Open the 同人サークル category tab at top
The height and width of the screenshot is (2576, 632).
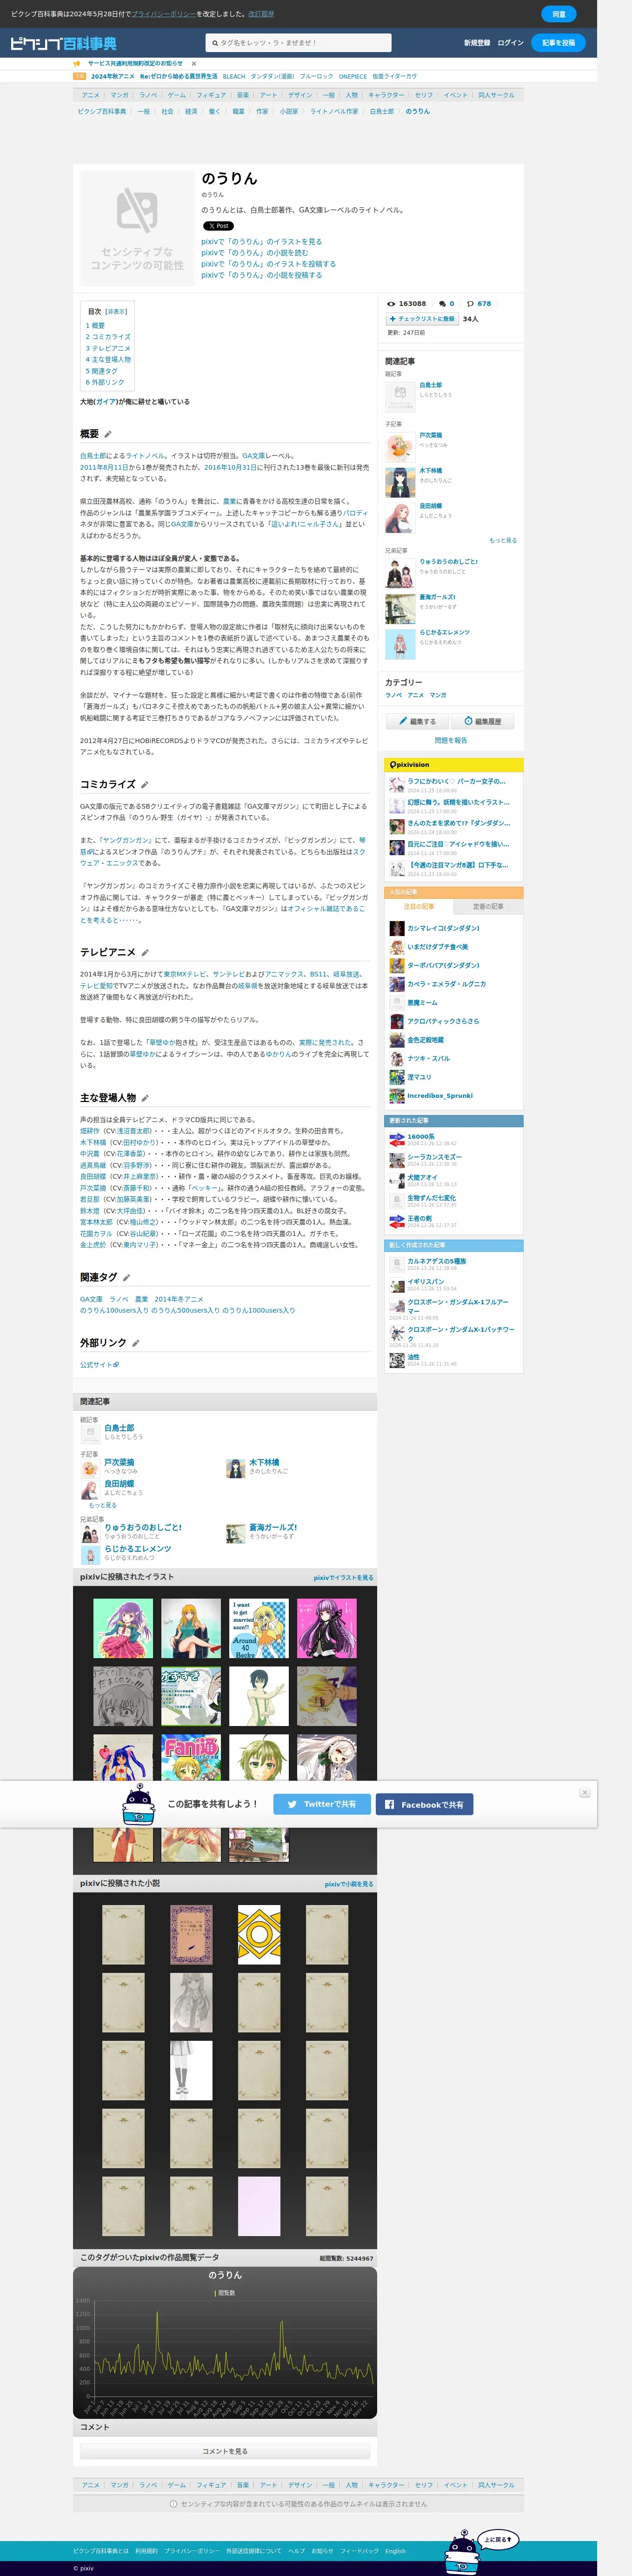(496, 95)
